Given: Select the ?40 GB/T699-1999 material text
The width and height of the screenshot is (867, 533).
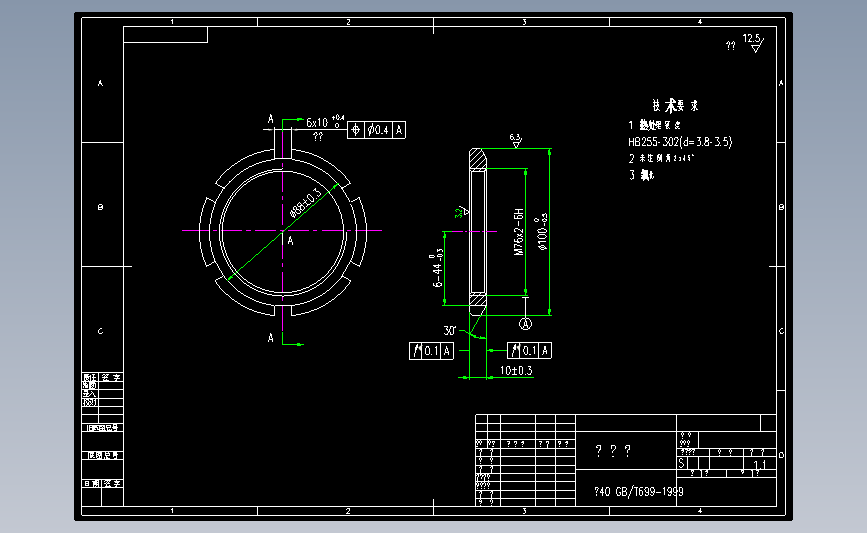Looking at the screenshot, I should (639, 492).
